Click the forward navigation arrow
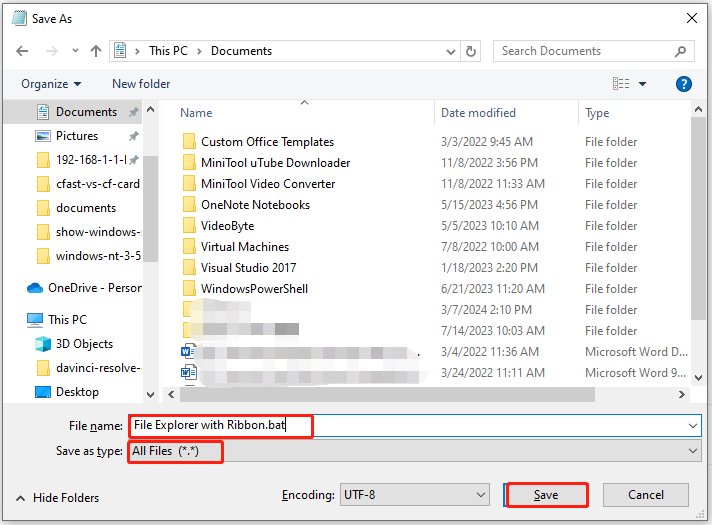 coord(52,51)
